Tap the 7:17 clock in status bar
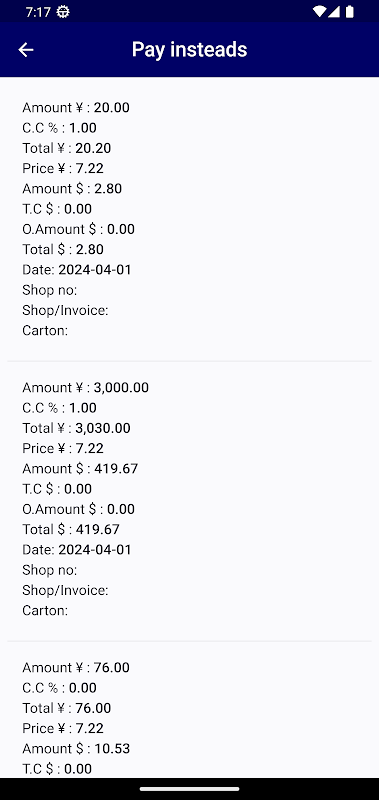This screenshot has height=800, width=379. coord(37,12)
